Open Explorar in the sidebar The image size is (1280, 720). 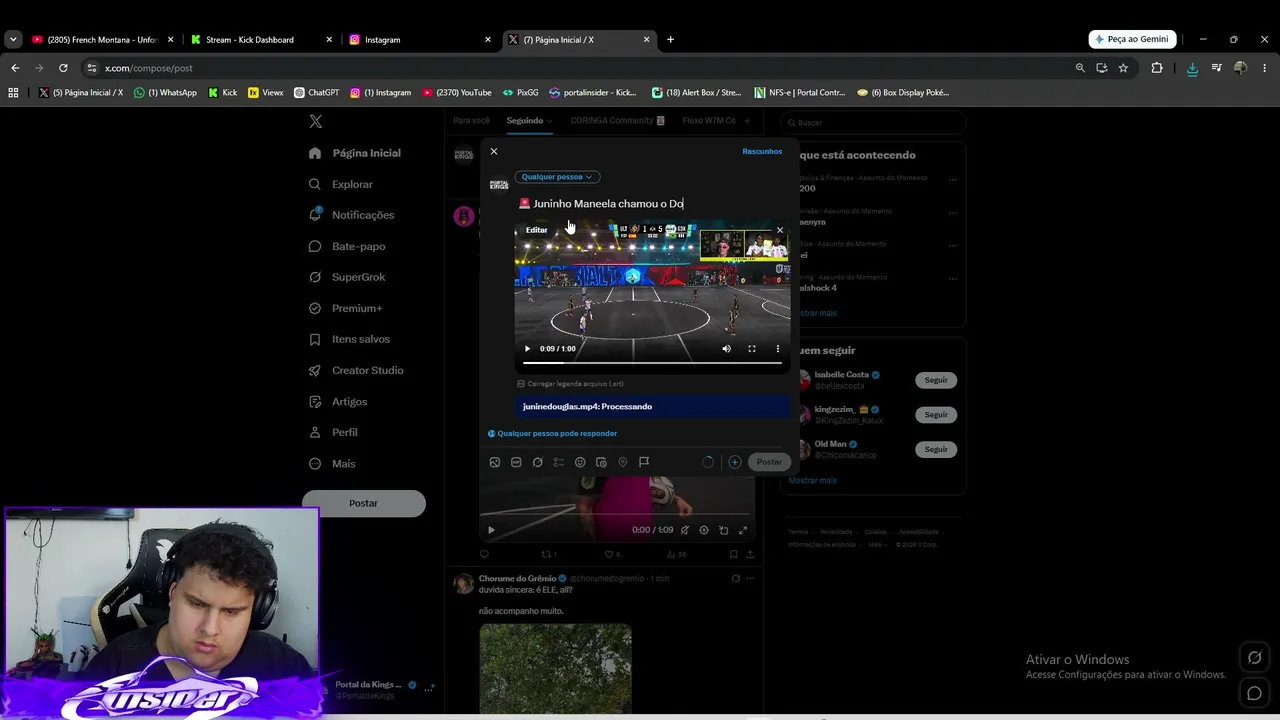(341, 184)
